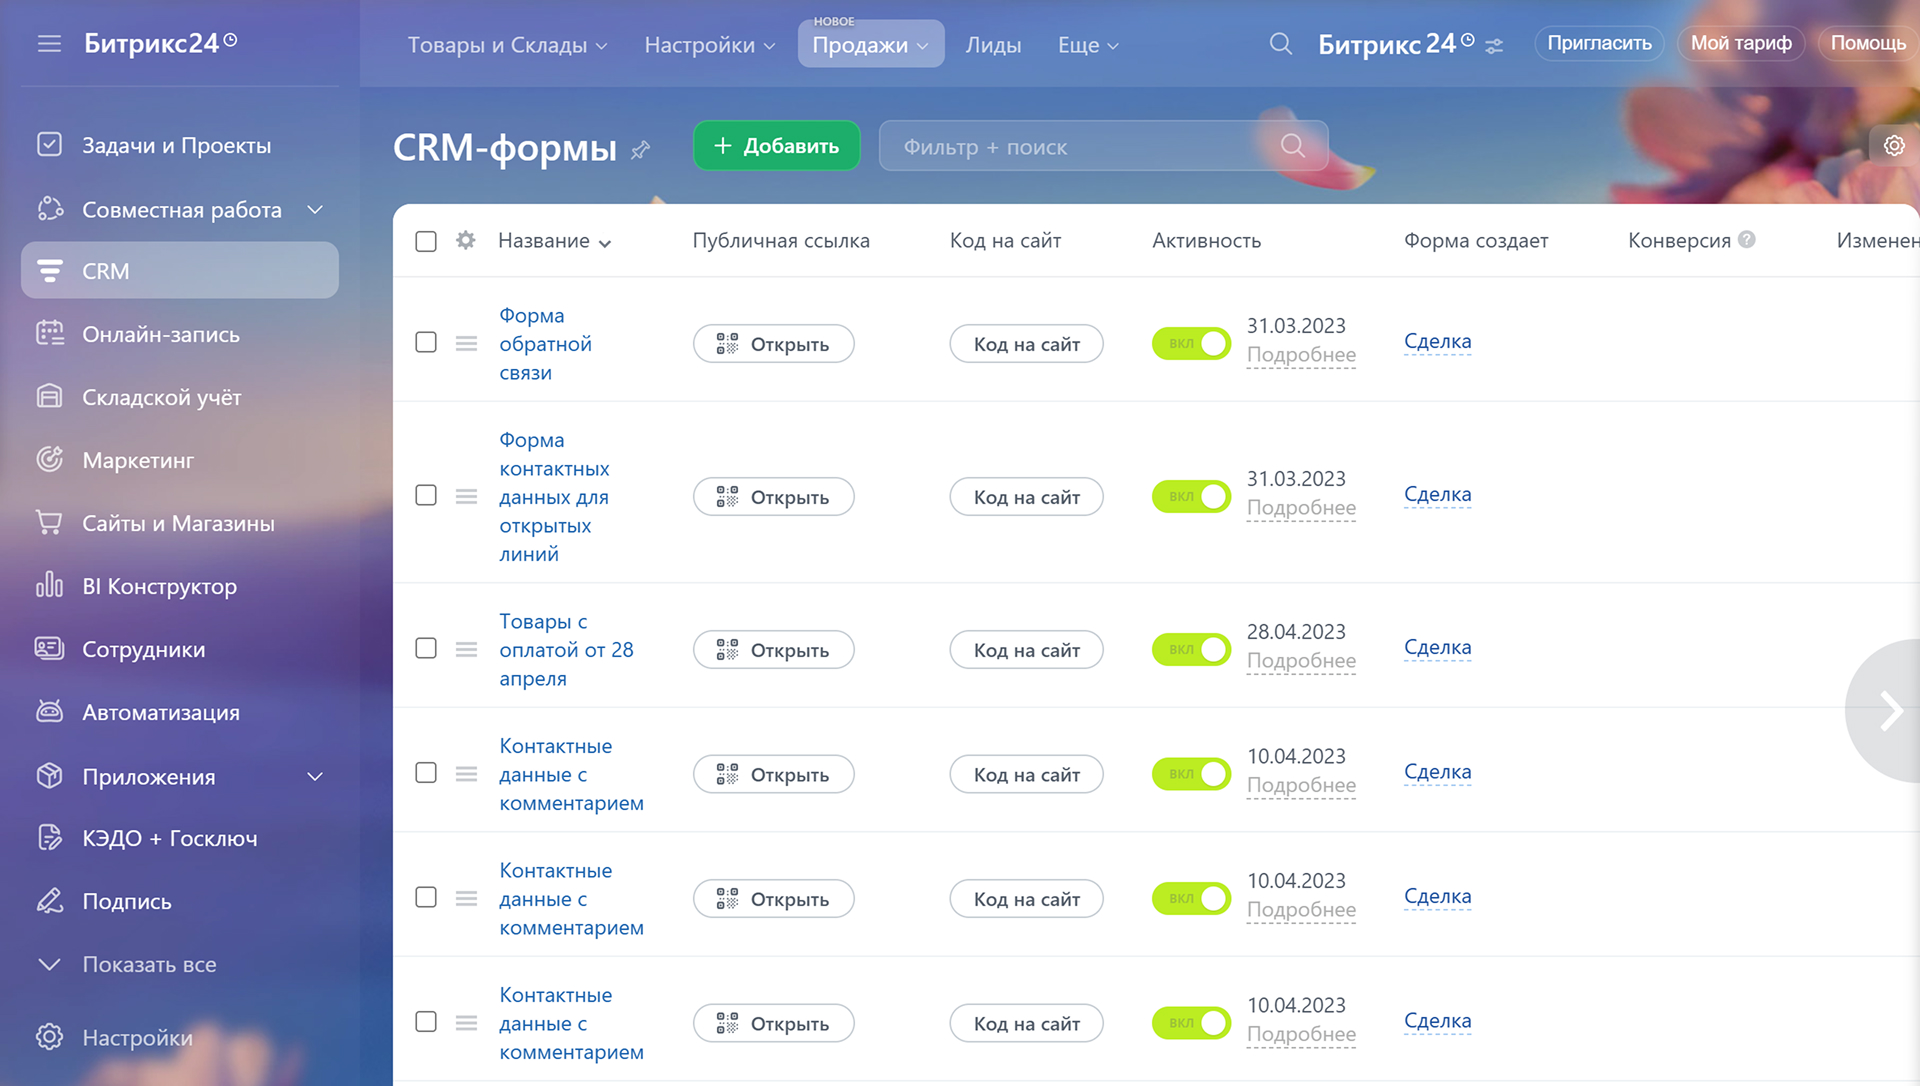Click the Помощь button
The width and height of the screenshot is (1920, 1086).
[x=1868, y=43]
